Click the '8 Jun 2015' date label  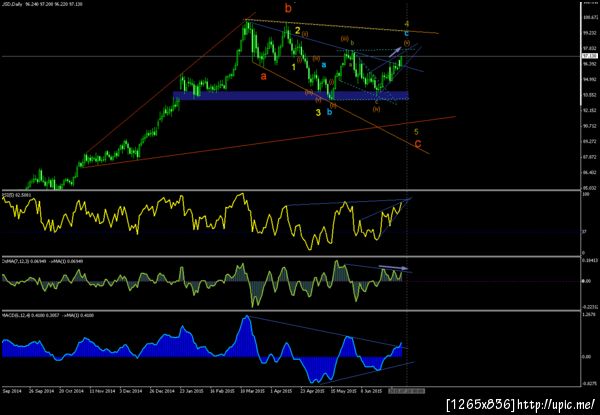coord(372,391)
